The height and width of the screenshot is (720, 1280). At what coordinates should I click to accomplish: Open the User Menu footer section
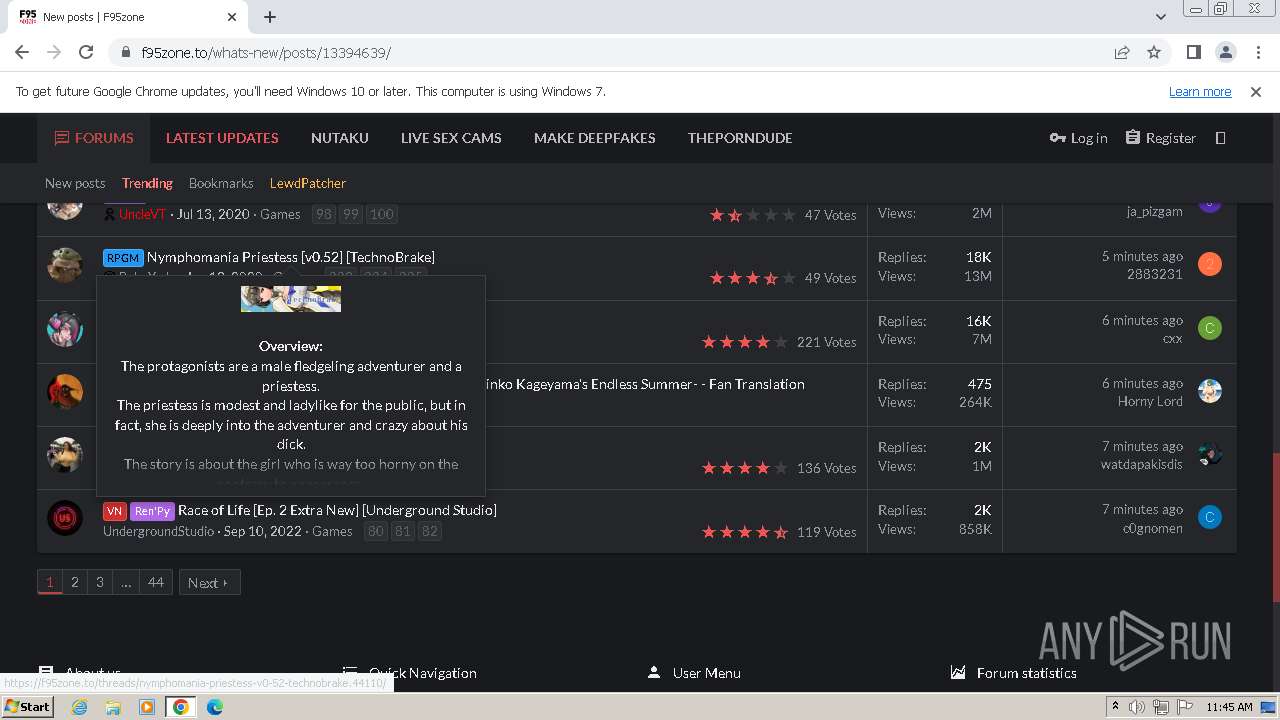click(694, 673)
